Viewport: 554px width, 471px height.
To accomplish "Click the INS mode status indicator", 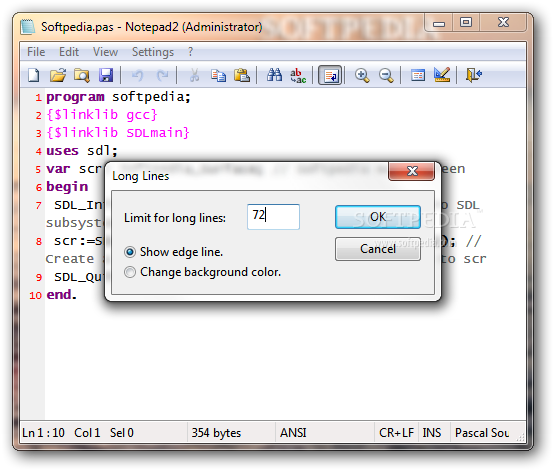I will 432,432.
